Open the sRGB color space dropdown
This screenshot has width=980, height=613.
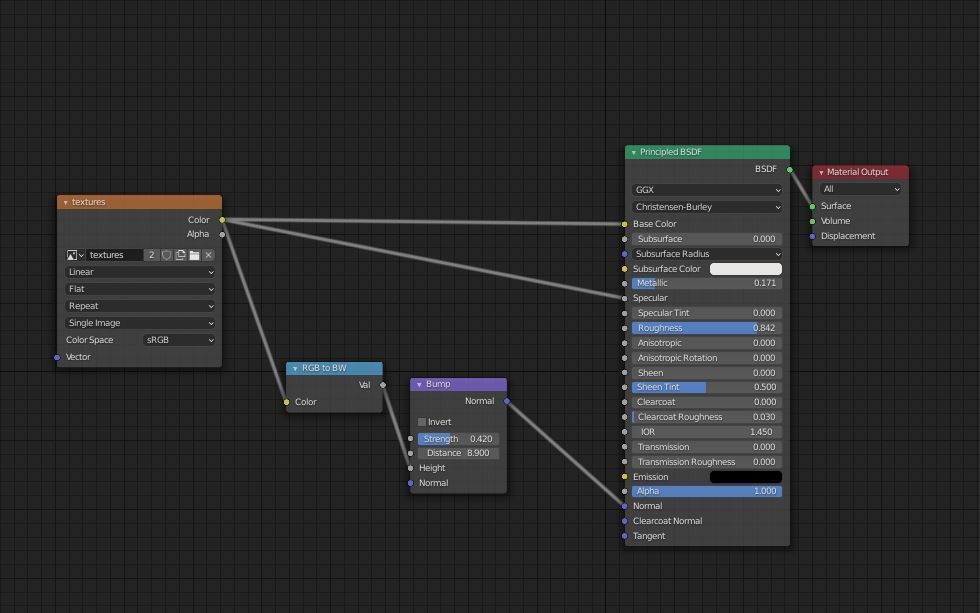(179, 340)
